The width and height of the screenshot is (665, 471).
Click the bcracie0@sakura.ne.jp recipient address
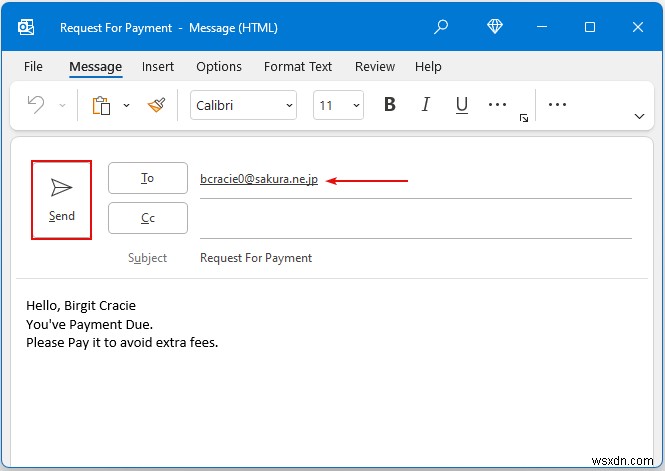coord(259,179)
